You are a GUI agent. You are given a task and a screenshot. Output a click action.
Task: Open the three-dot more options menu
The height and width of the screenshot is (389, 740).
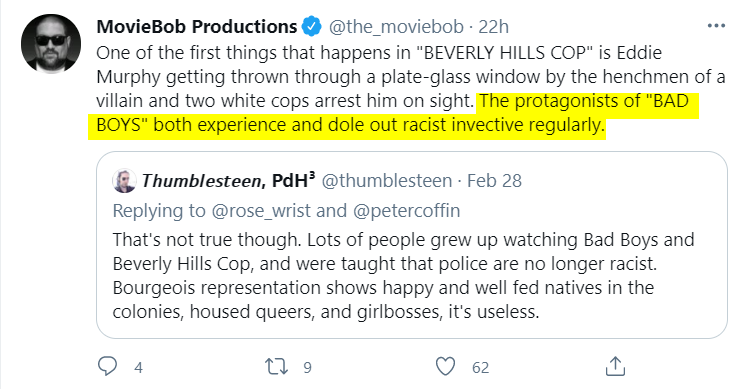pos(716,26)
